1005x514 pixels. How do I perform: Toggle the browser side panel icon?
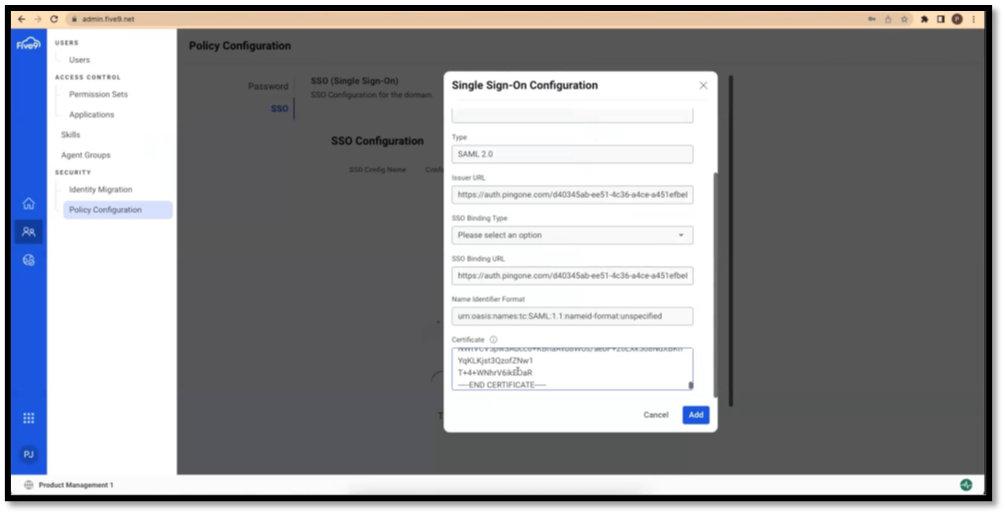[x=940, y=19]
